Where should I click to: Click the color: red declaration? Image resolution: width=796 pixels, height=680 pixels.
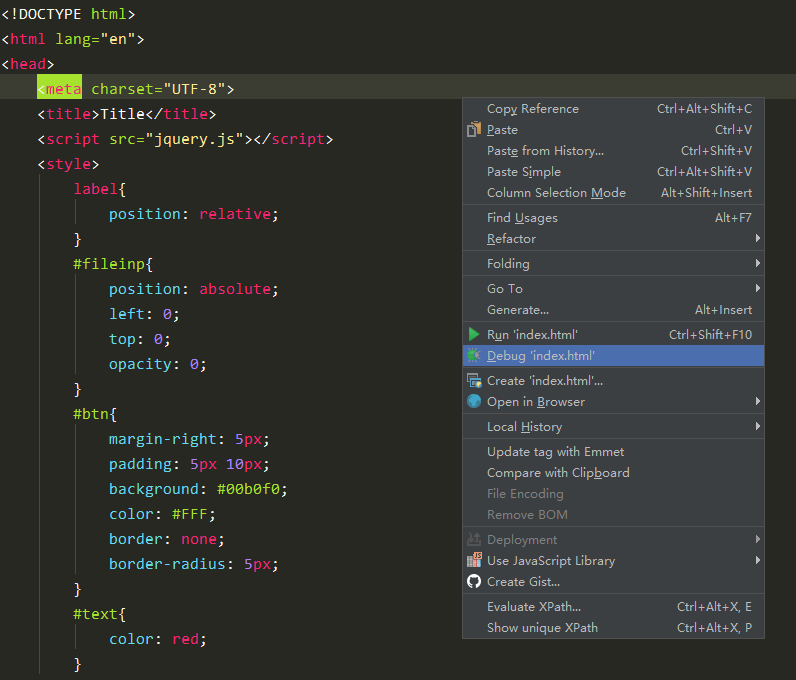157,639
